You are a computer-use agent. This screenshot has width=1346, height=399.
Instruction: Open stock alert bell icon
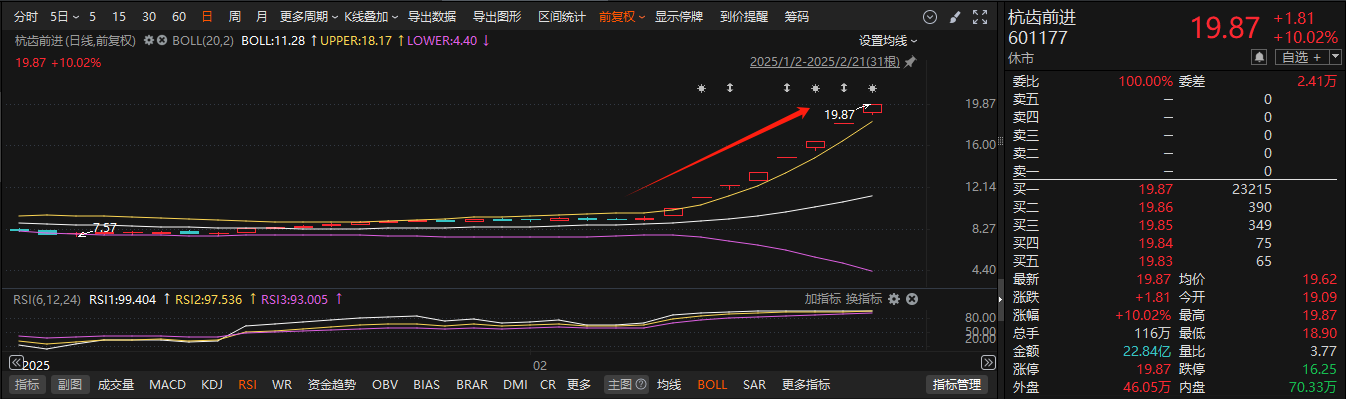coord(1258,58)
